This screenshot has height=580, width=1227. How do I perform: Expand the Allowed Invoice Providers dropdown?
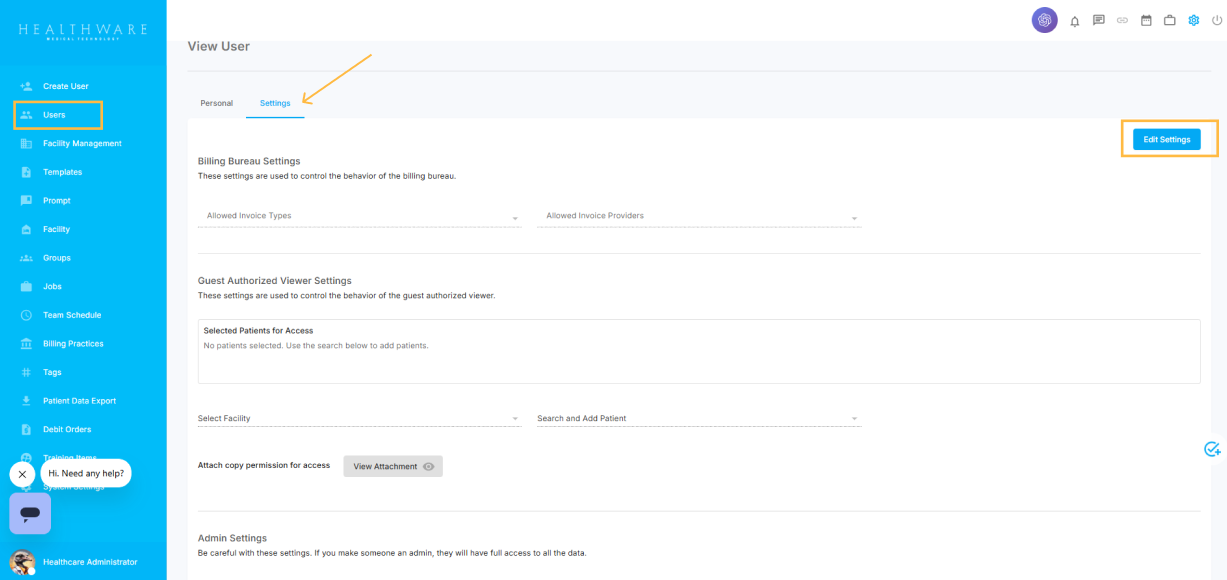[x=698, y=216]
